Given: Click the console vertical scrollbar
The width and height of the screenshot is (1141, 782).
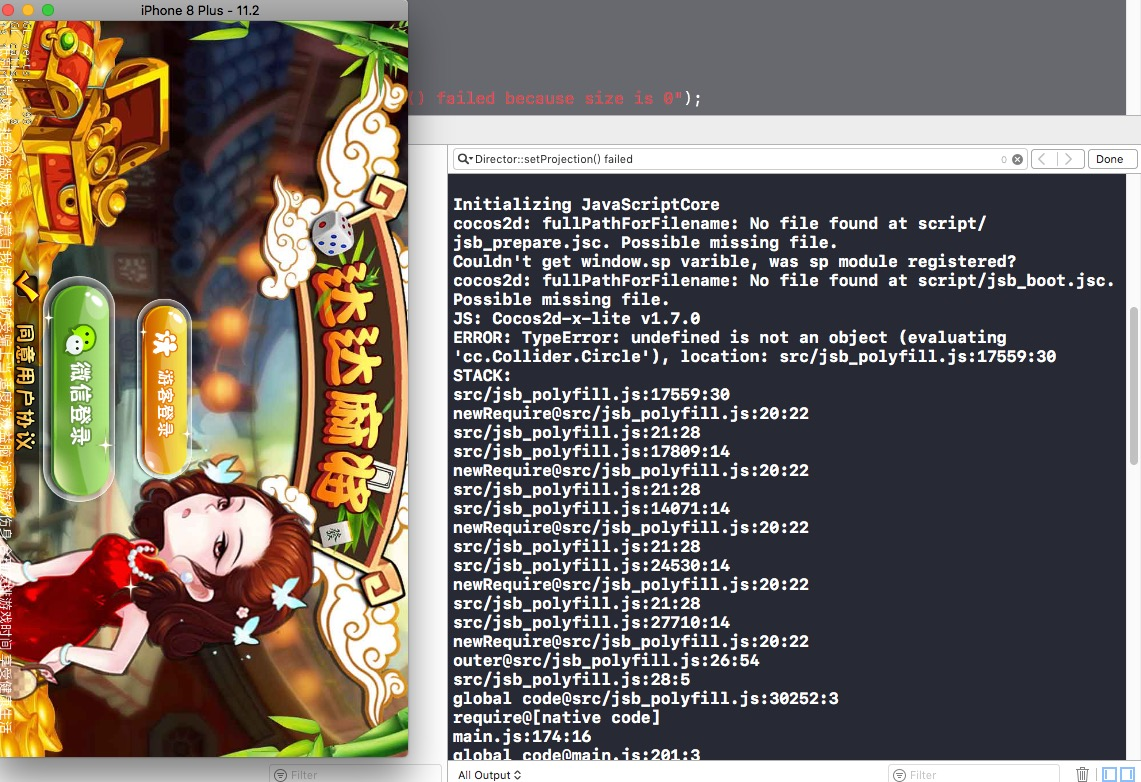Looking at the screenshot, I should (x=1133, y=386).
